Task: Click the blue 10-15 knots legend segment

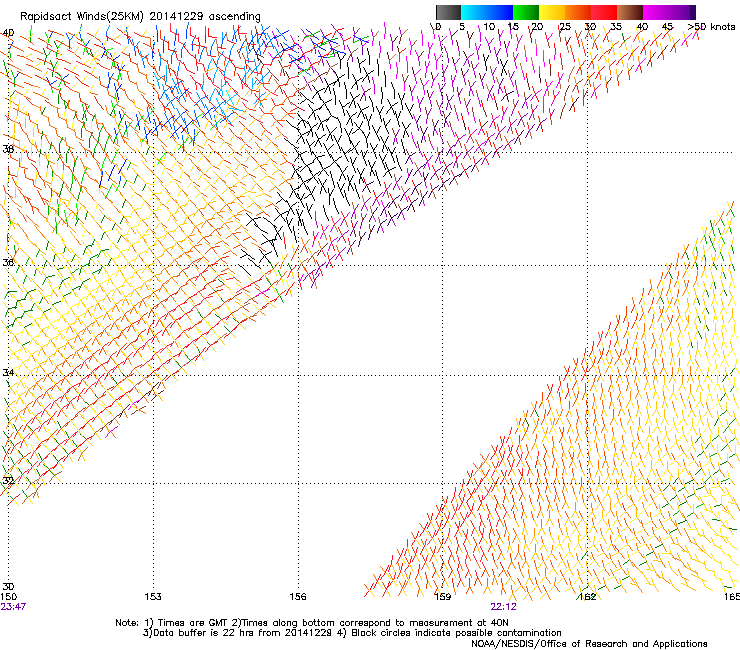Action: click(500, 12)
